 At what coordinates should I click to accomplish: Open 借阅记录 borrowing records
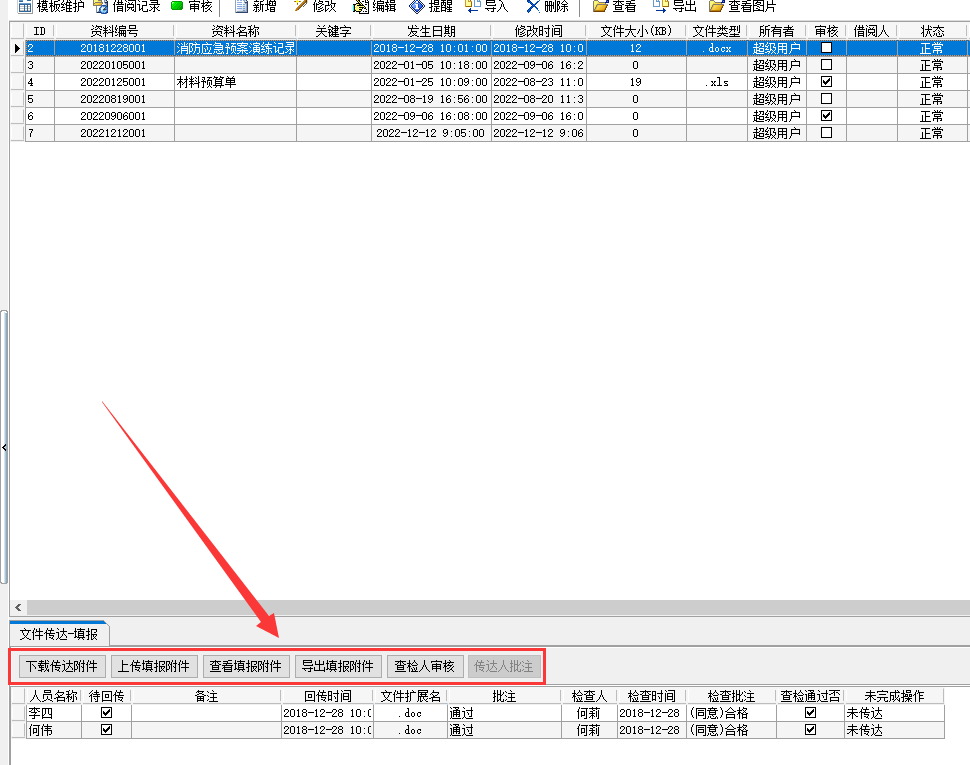tap(128, 6)
